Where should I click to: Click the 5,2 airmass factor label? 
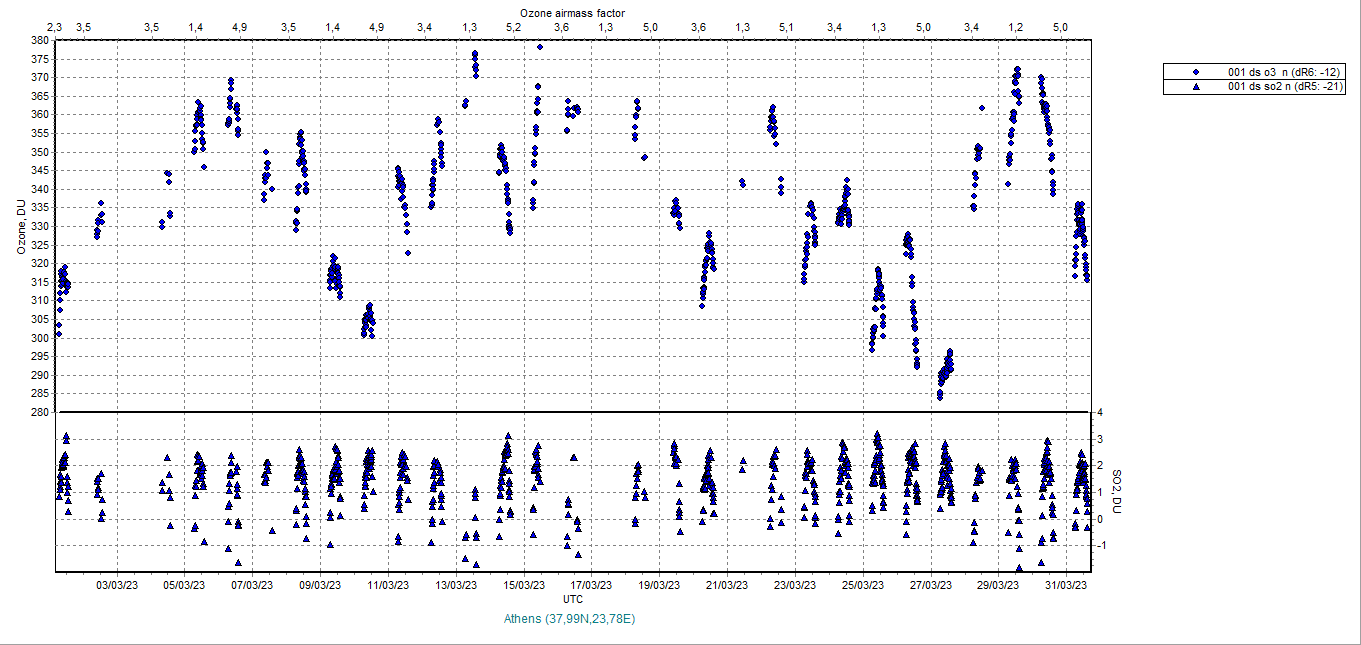click(x=513, y=26)
